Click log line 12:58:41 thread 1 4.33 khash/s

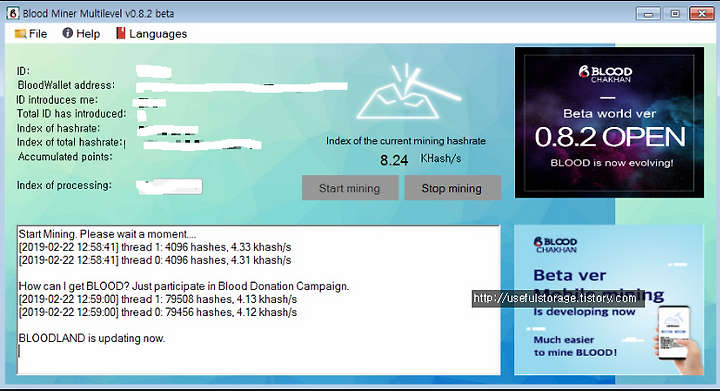pyautogui.click(x=155, y=247)
